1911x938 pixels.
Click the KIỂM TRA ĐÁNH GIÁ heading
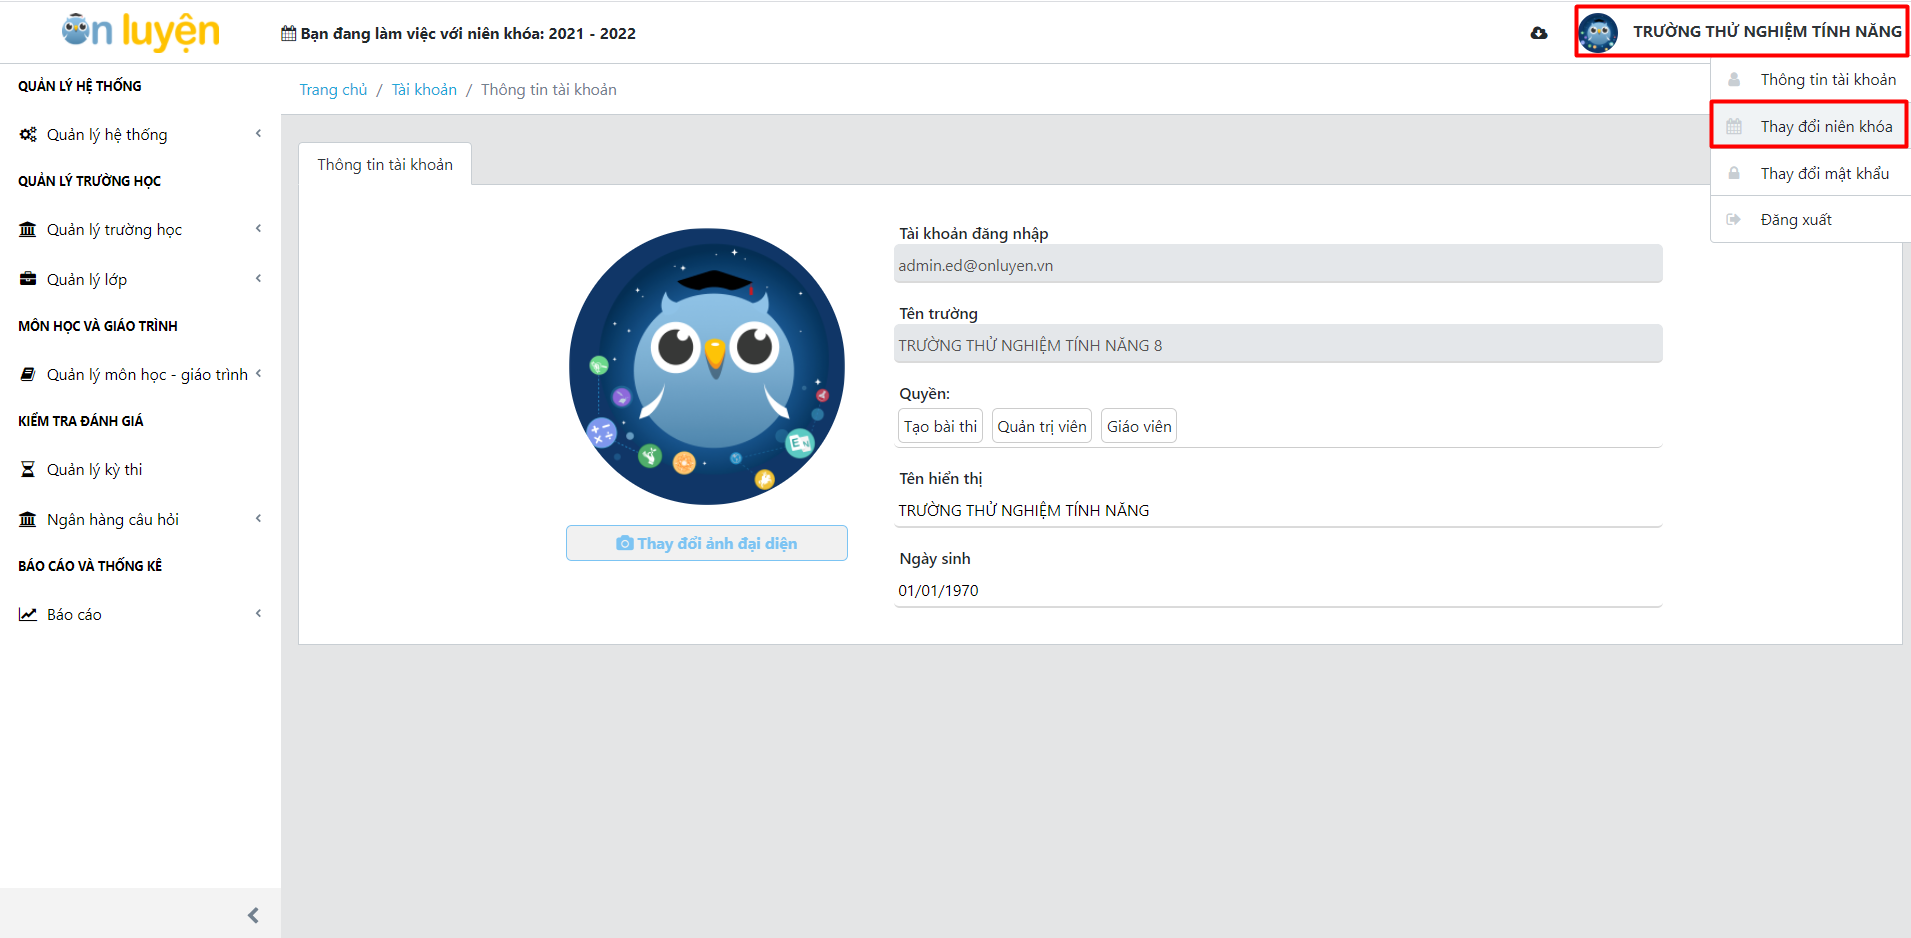tap(81, 421)
